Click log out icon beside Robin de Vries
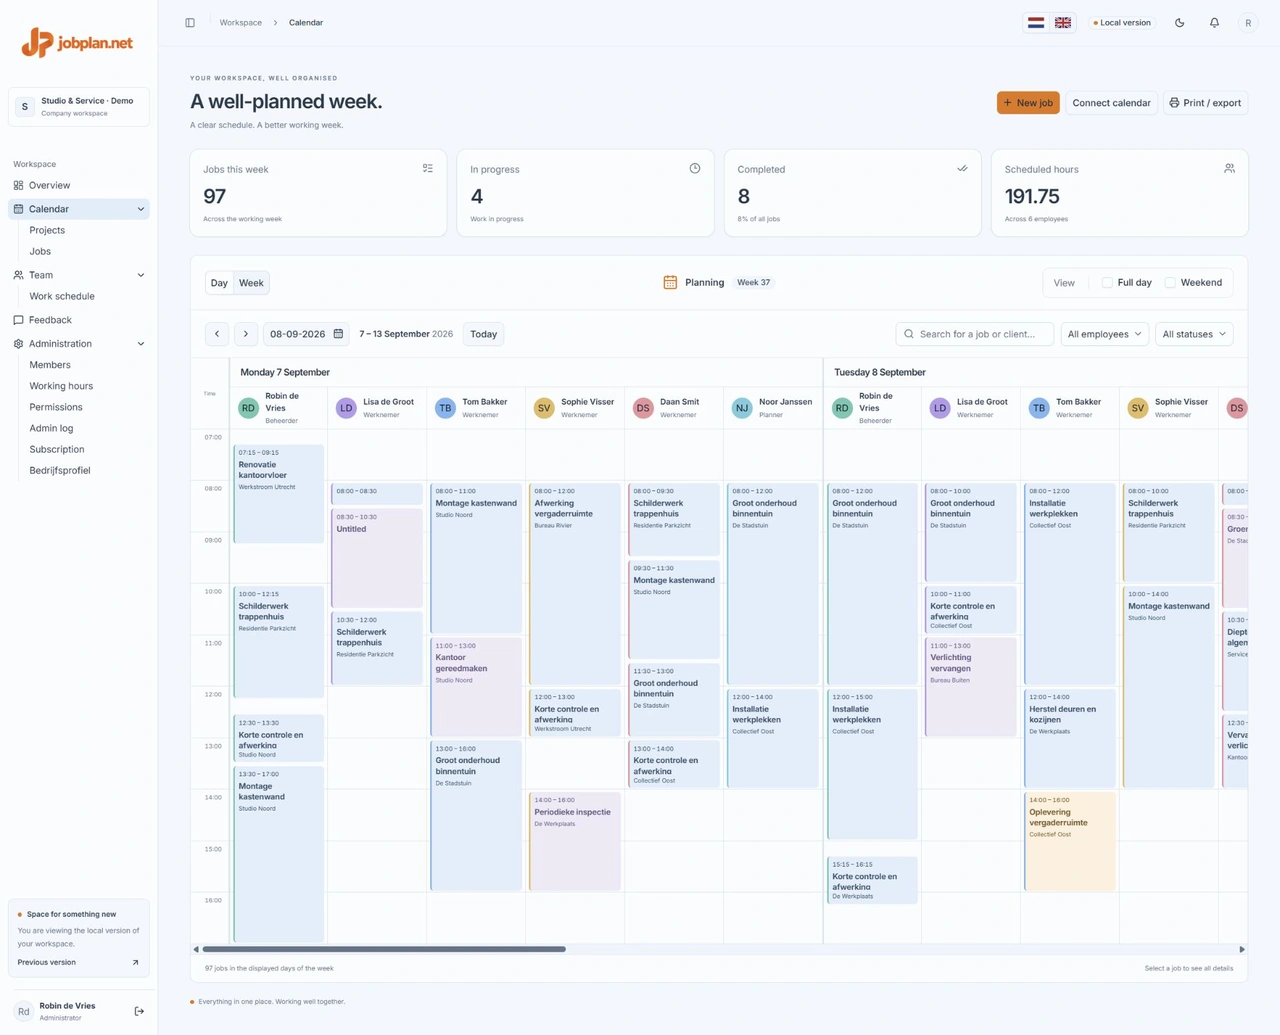Viewport: 1280px width, 1035px height. click(139, 1011)
